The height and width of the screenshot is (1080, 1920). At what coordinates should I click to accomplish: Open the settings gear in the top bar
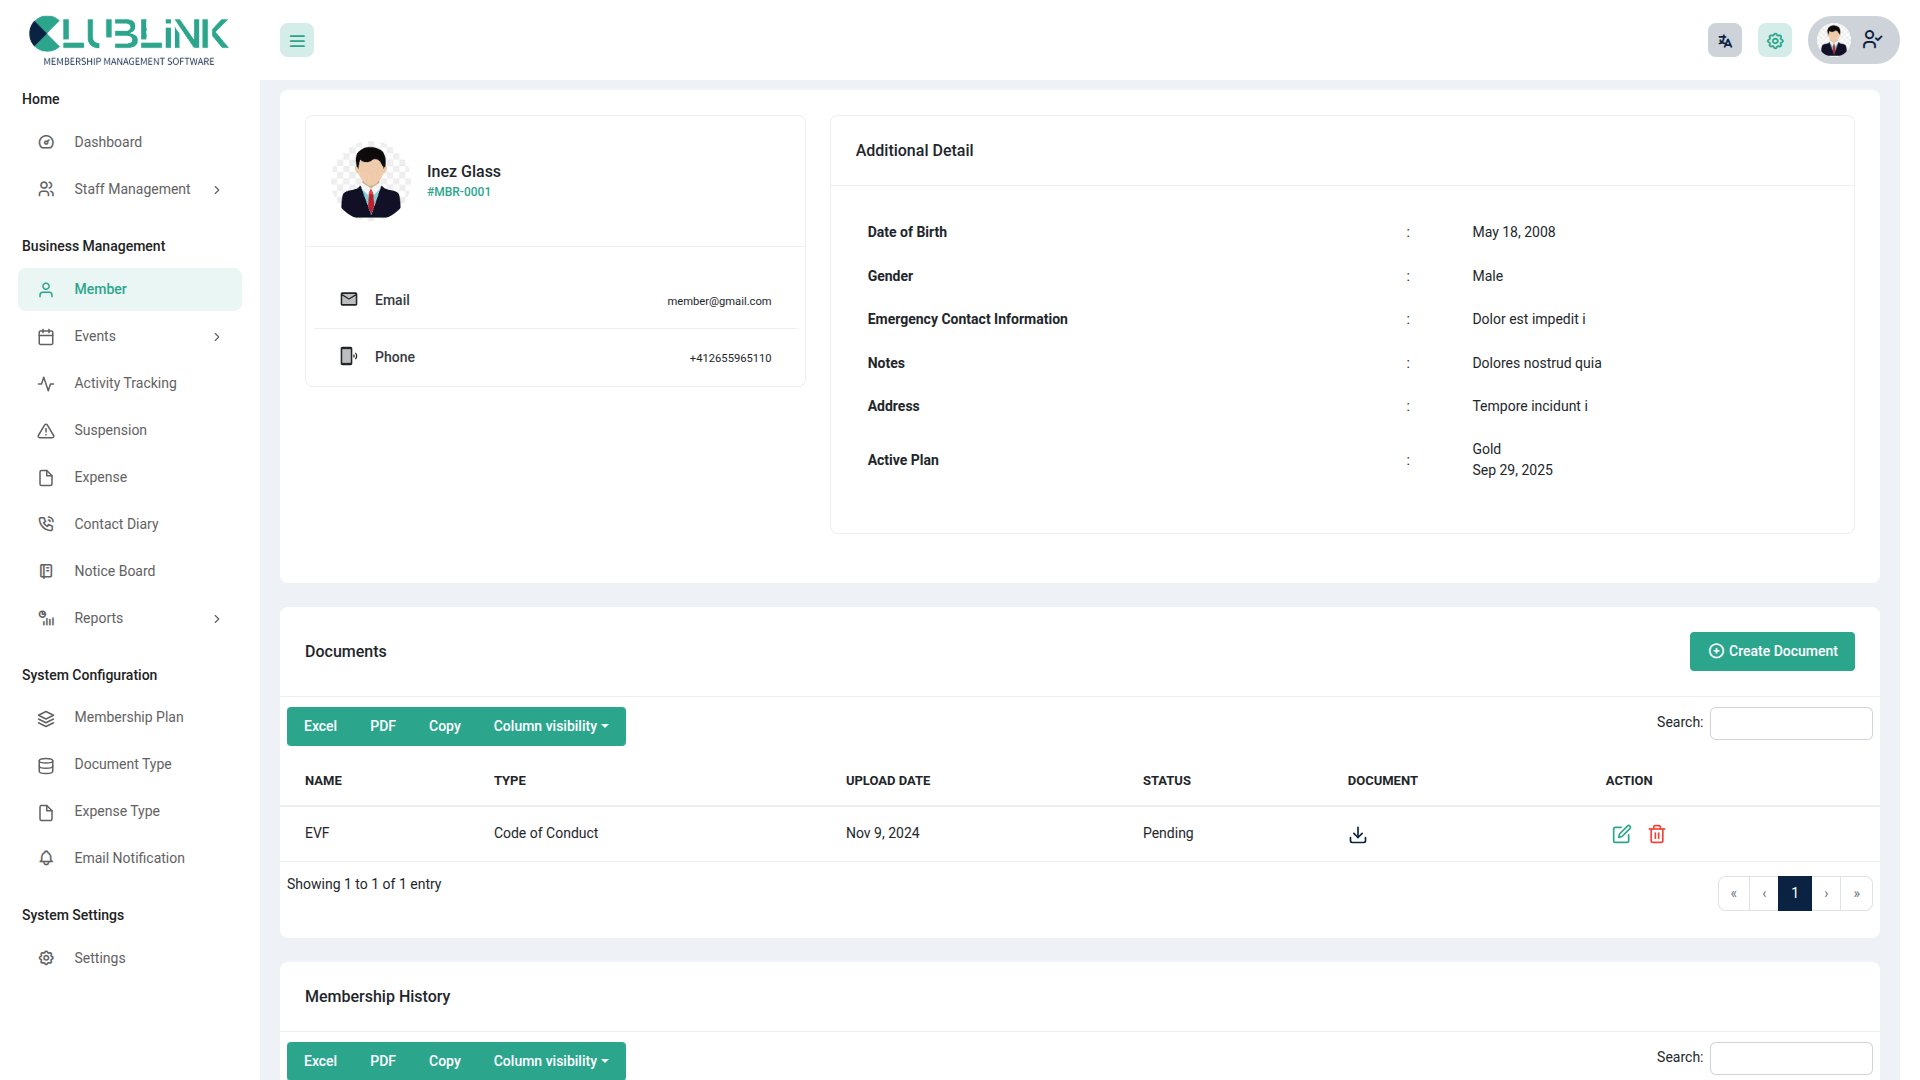coord(1775,40)
